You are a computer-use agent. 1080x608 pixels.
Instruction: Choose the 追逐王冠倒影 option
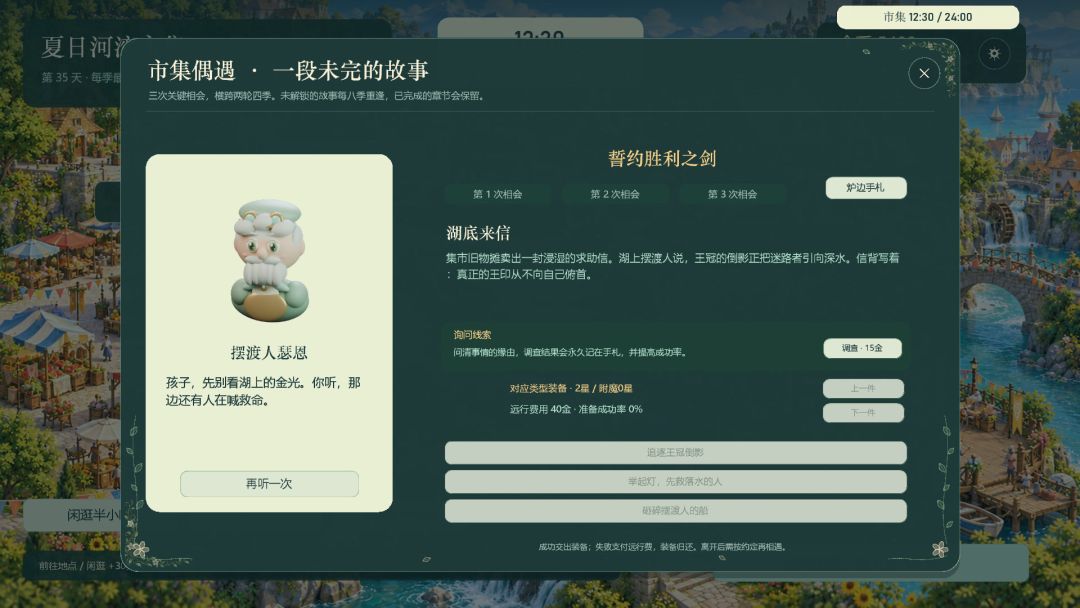point(676,453)
